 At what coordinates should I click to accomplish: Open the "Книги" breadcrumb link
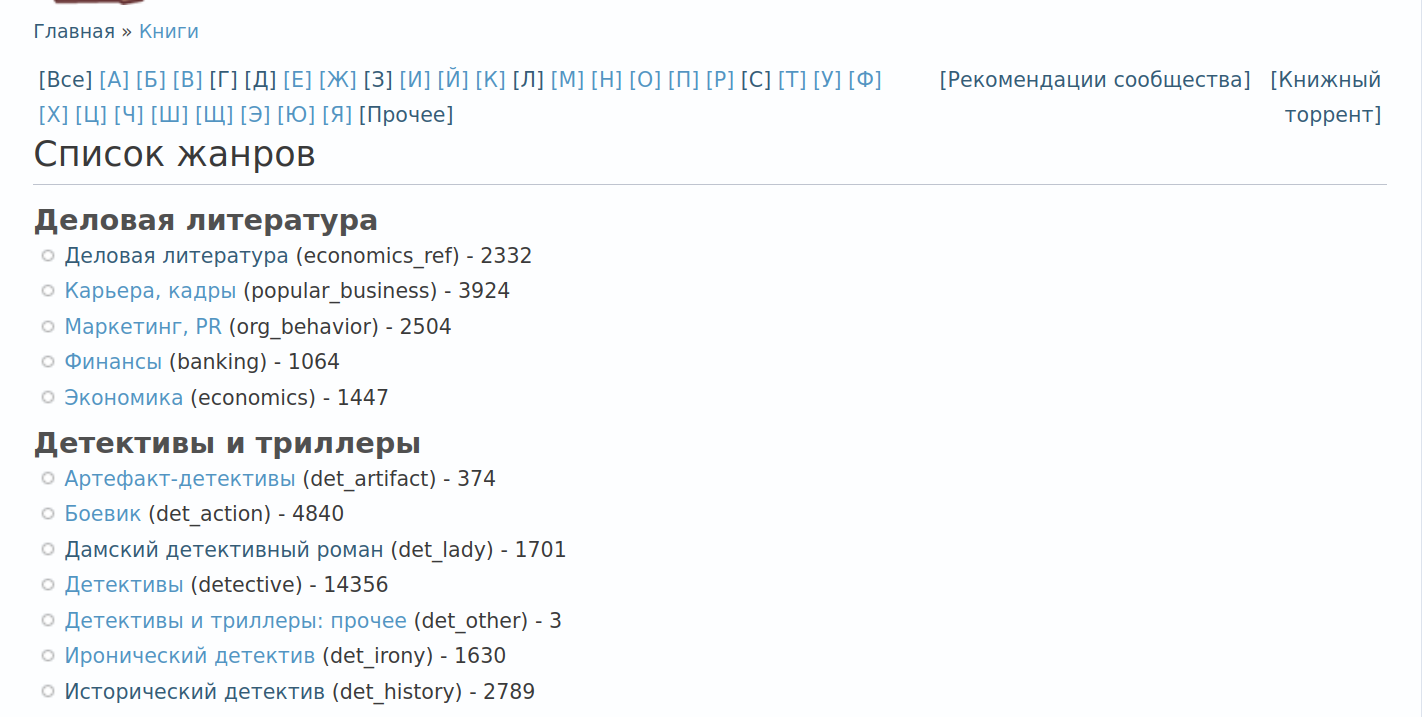click(x=169, y=32)
